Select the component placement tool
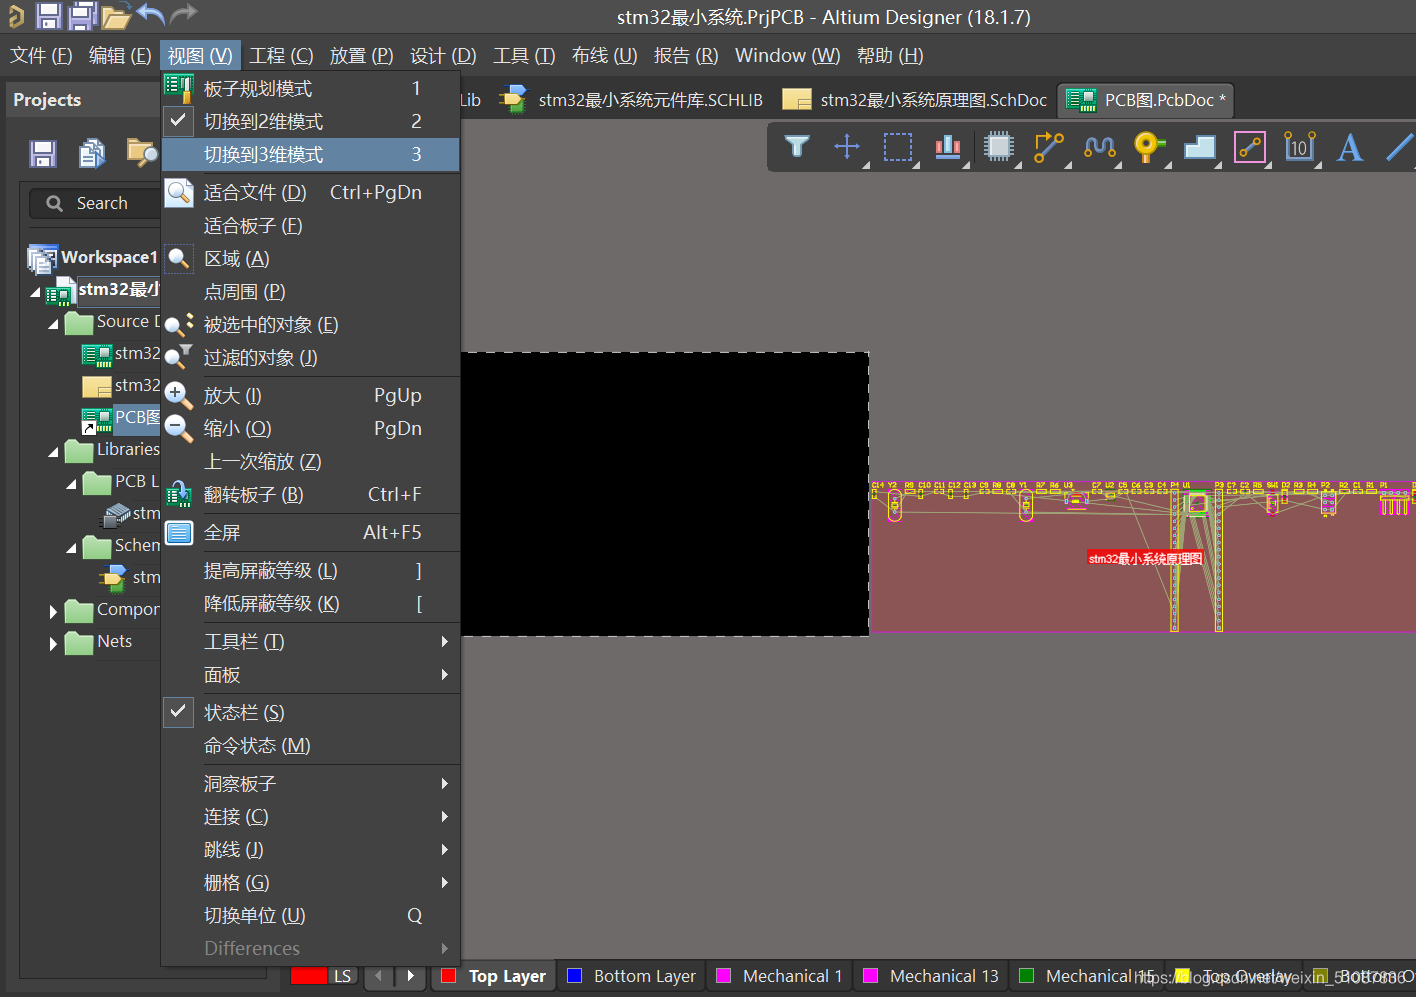The width and height of the screenshot is (1416, 997). [999, 147]
